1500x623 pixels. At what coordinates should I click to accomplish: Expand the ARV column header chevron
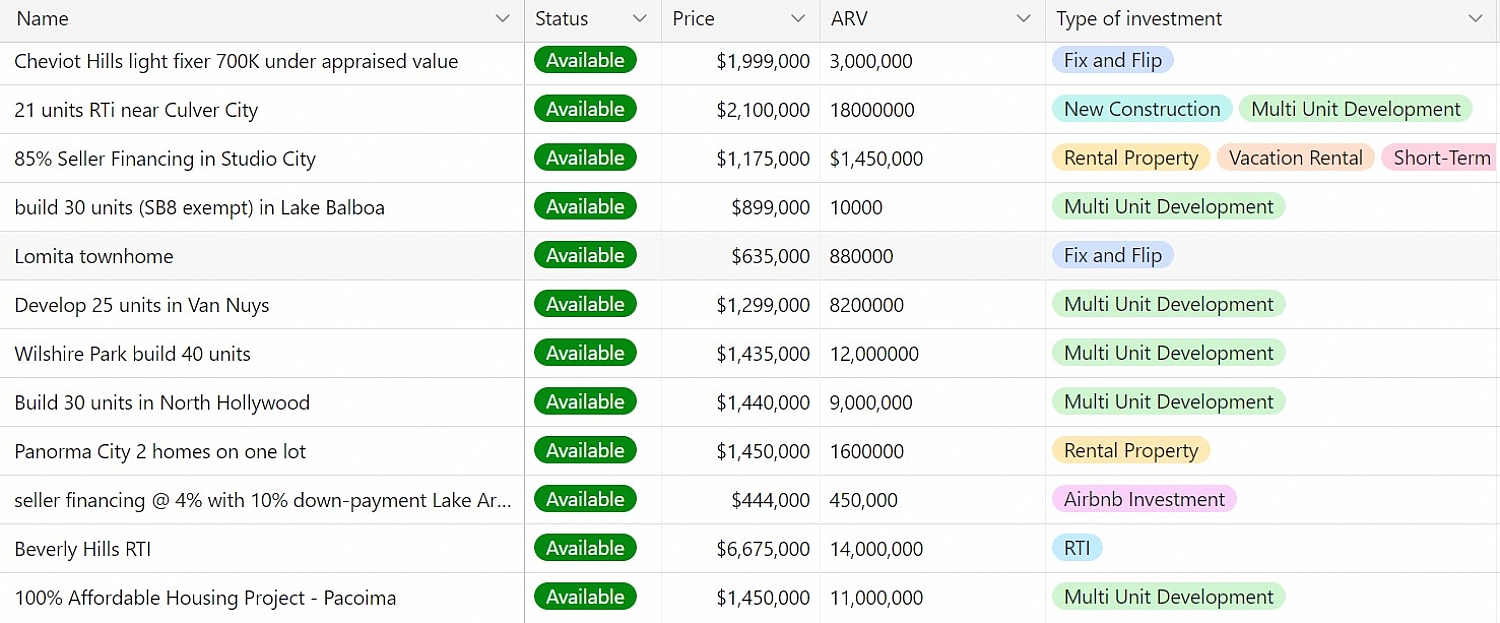(1022, 19)
